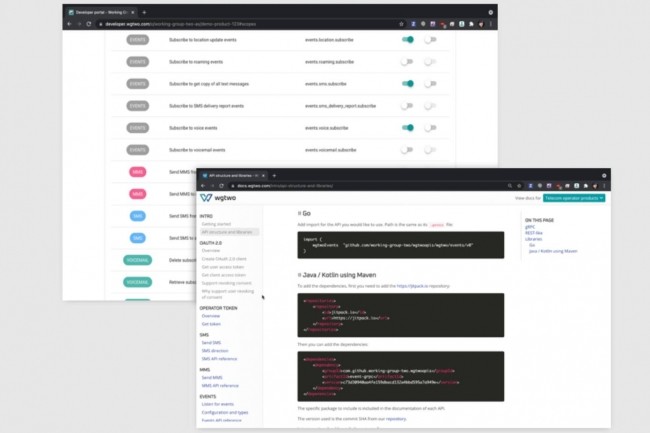Turn off the voice events subscribe toggle

(408, 128)
